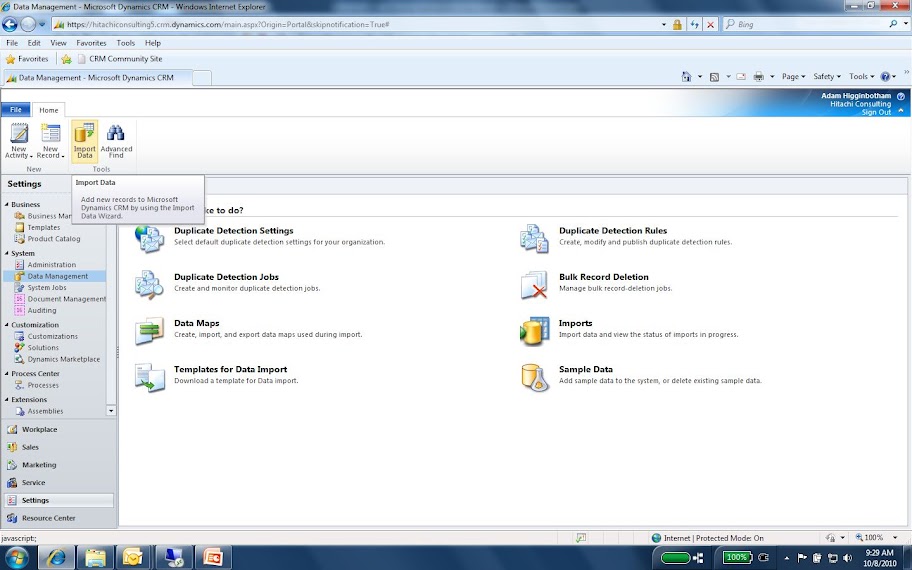Image resolution: width=912 pixels, height=570 pixels.
Task: Open Internet Explorer from the taskbar
Action: coord(56,558)
